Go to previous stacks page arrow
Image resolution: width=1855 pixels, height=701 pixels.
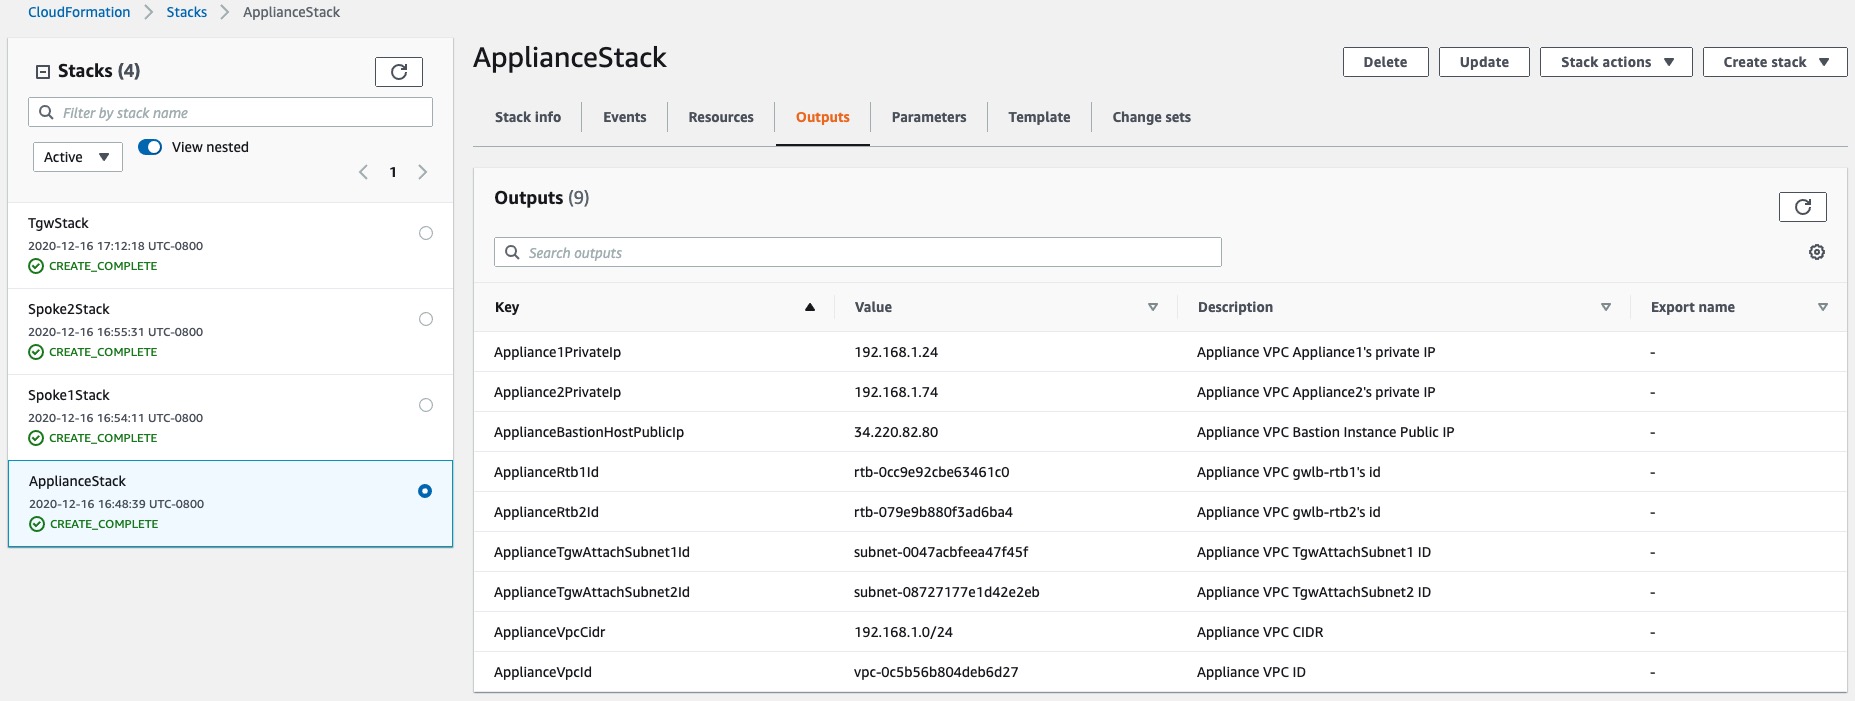click(363, 172)
